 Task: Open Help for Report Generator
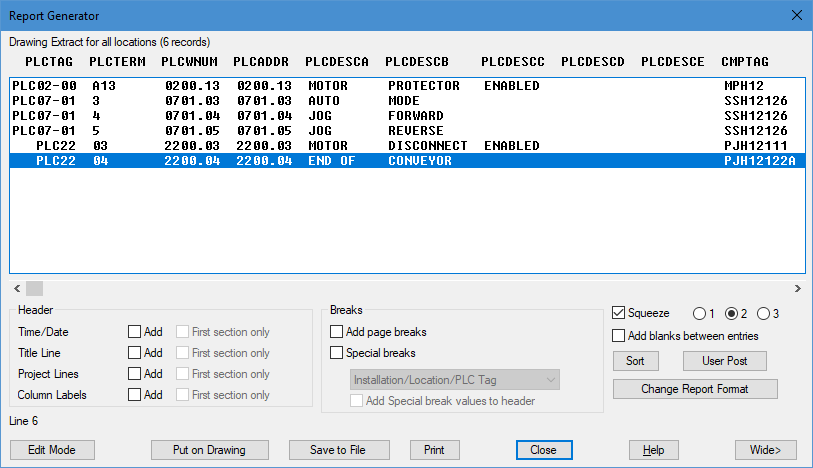click(653, 450)
